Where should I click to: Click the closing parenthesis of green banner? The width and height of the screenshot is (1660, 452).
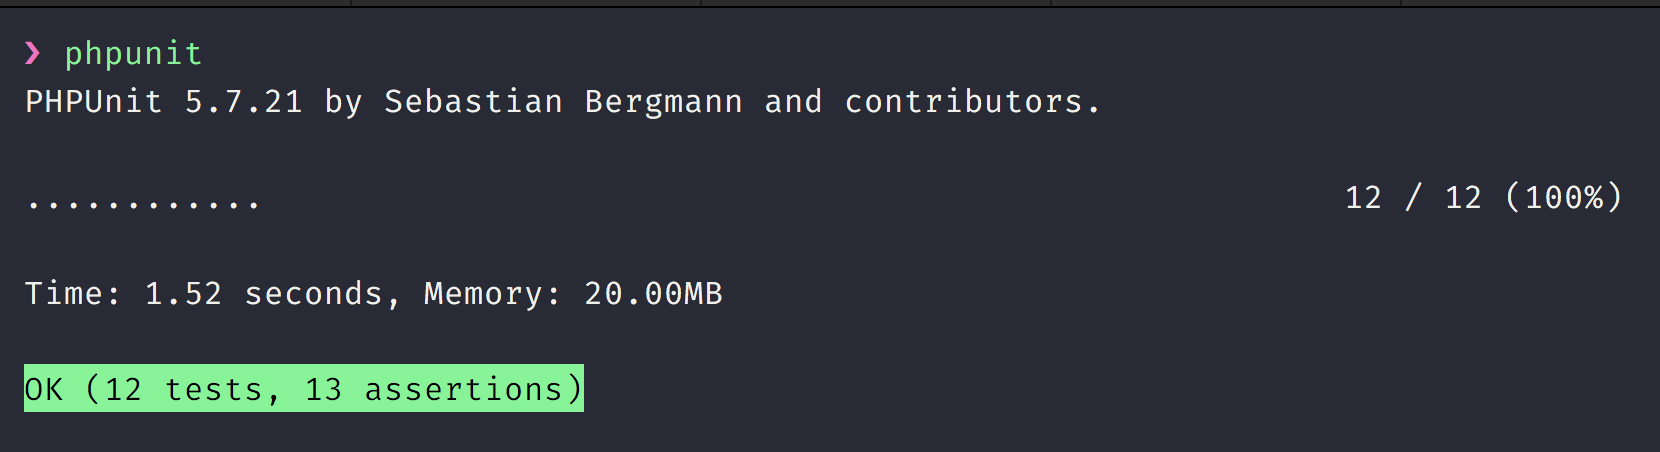574,389
